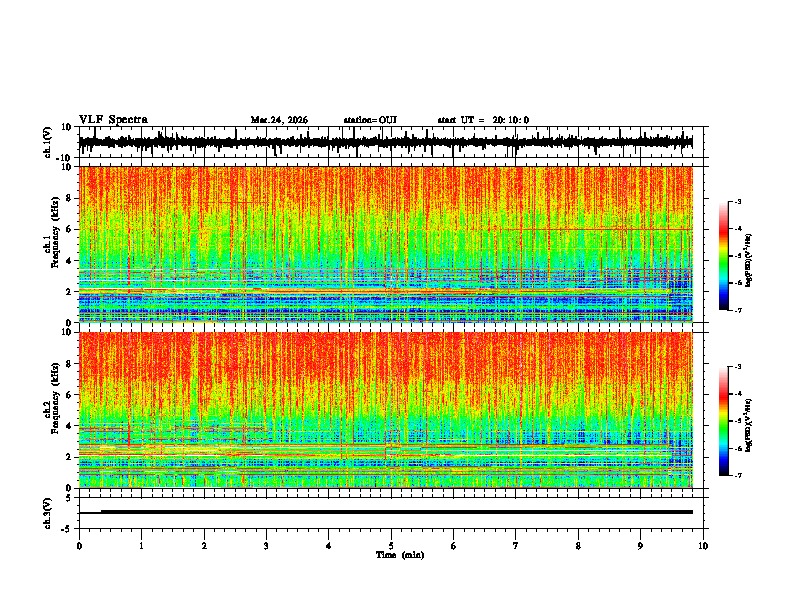The width and height of the screenshot is (792, 612).
Task: Select the date text "Mar.24, 2026"
Action: pyautogui.click(x=279, y=120)
